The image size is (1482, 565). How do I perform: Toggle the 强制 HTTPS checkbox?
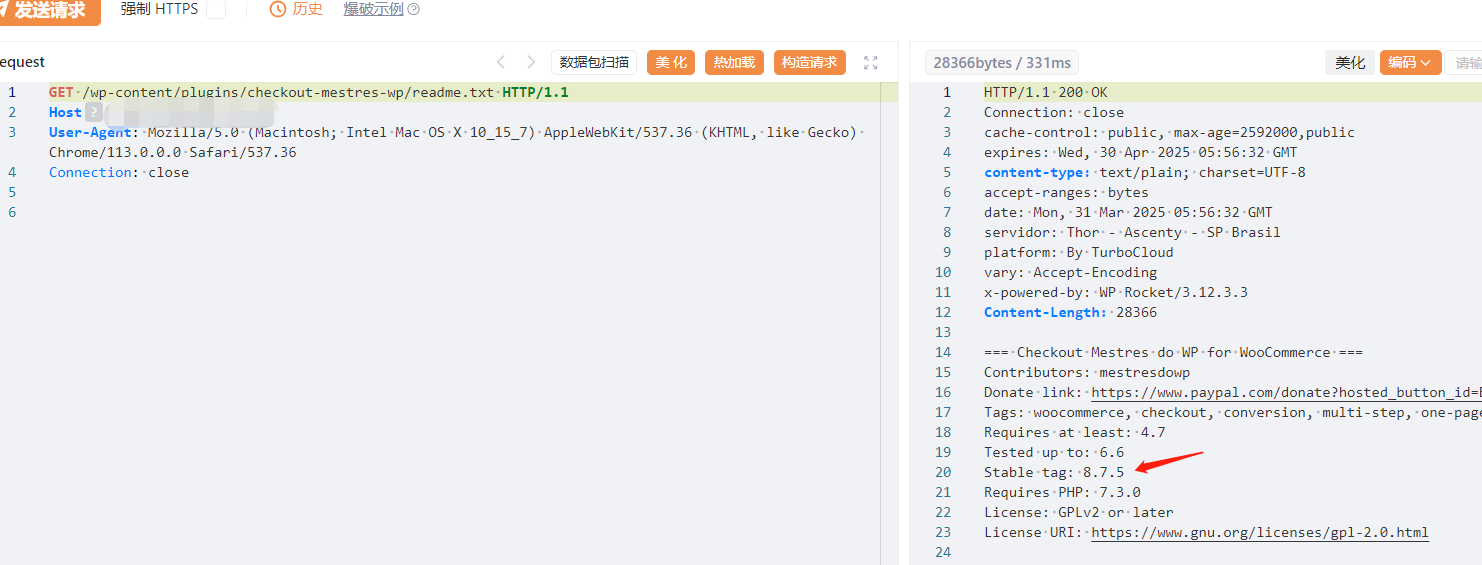216,9
